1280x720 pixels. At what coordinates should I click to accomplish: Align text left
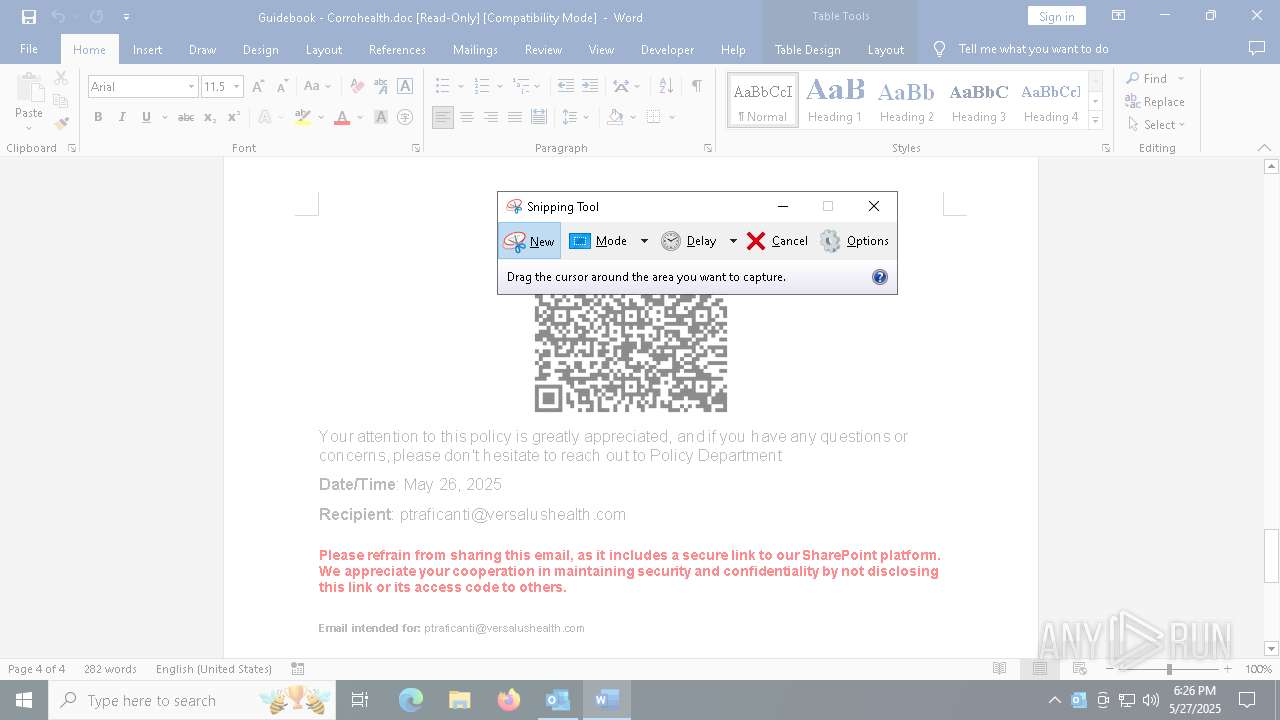[443, 117]
